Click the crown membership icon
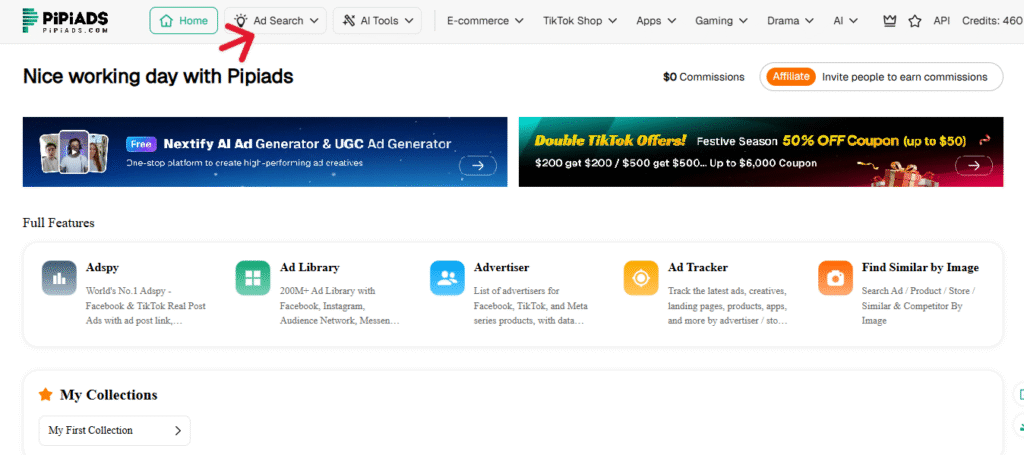The height and width of the screenshot is (455, 1024). pyautogui.click(x=889, y=21)
